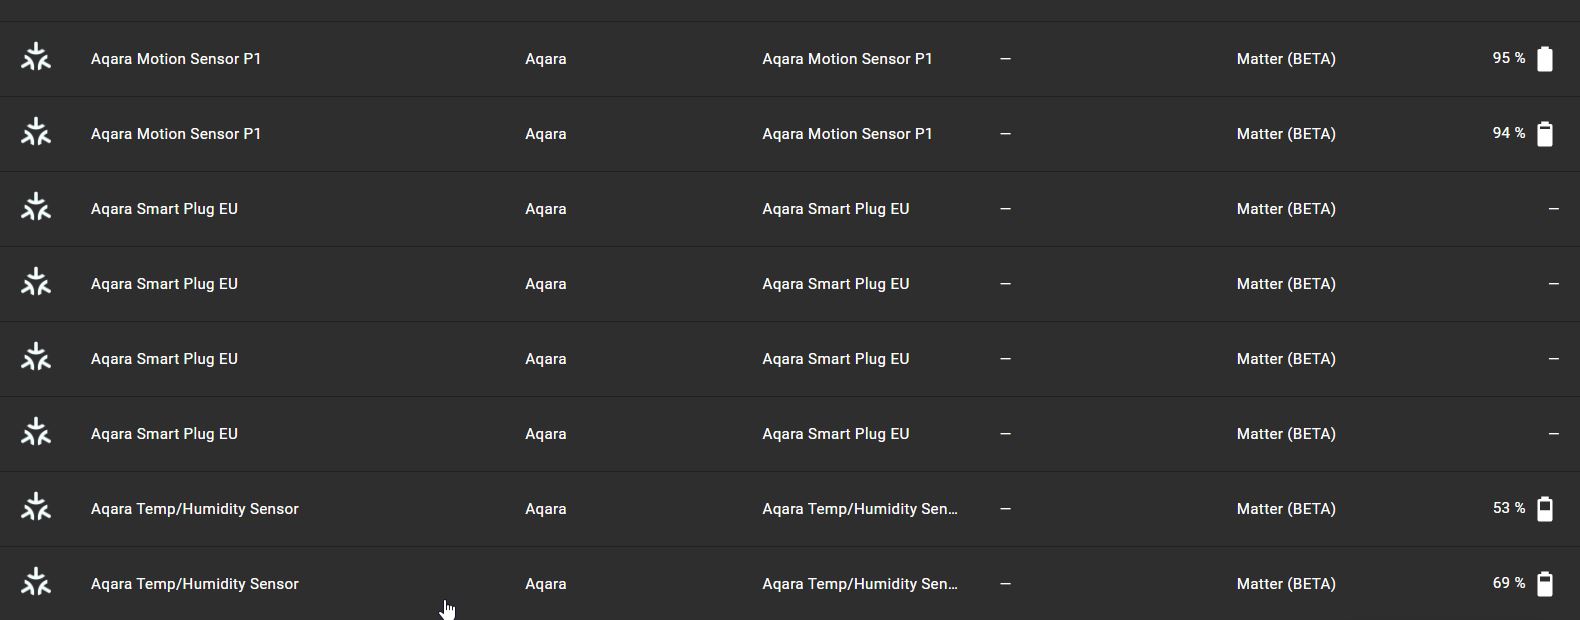Select the 94 % battery value

click(1509, 134)
